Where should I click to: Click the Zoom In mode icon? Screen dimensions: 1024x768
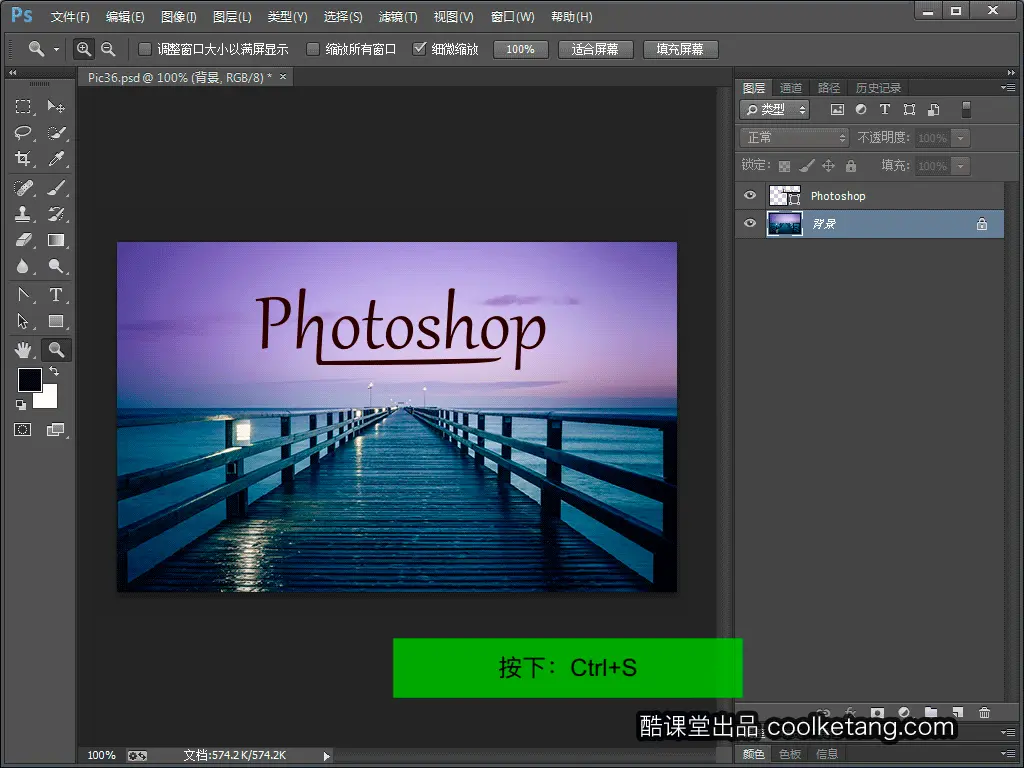[84, 49]
